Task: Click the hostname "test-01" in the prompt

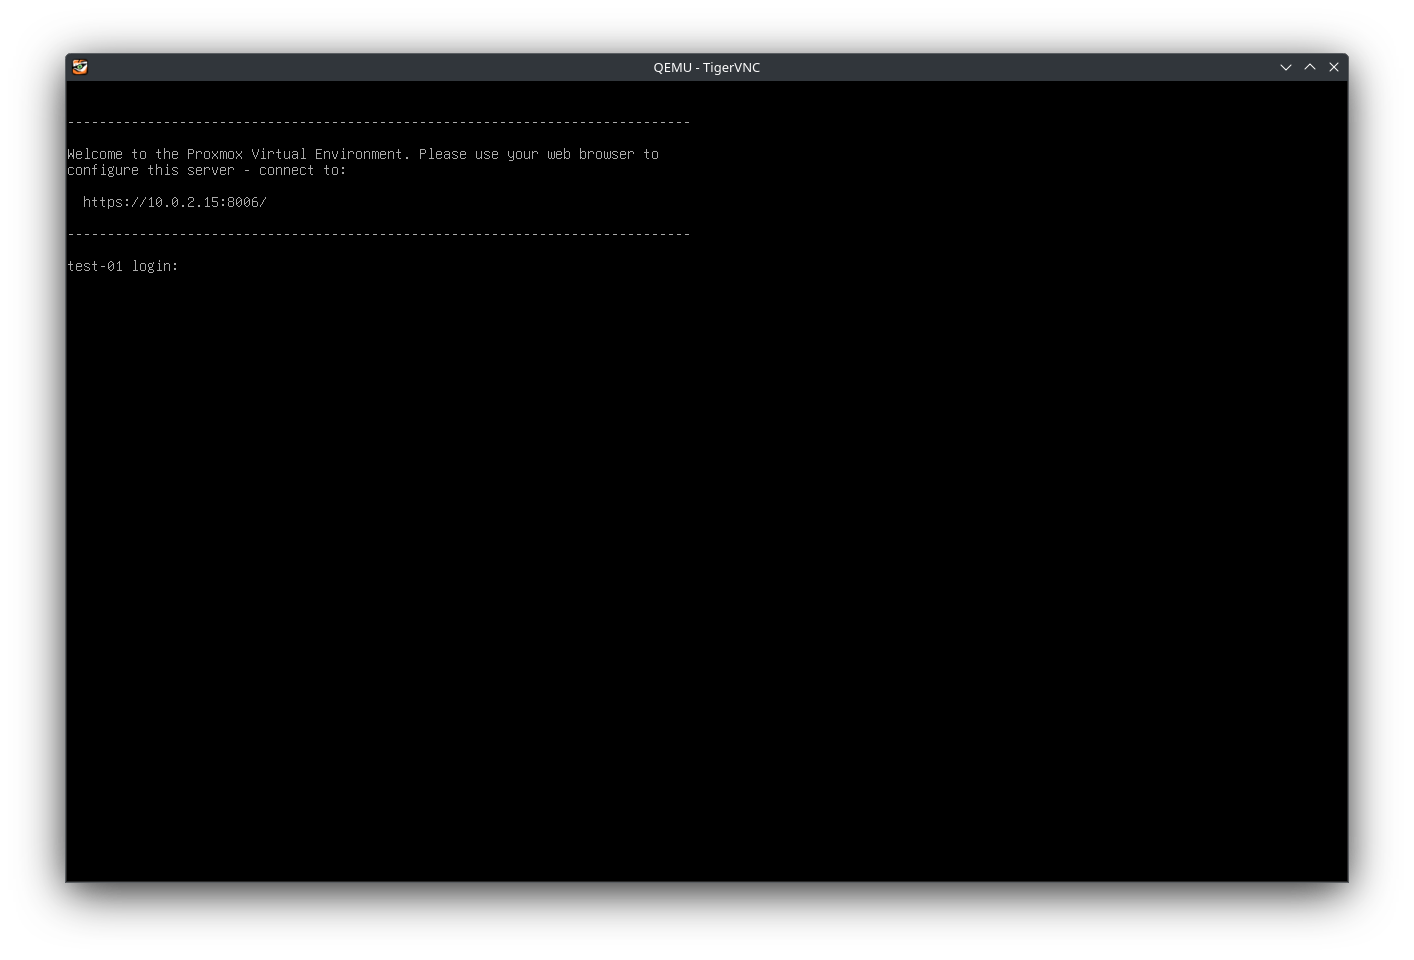Action: (x=95, y=266)
